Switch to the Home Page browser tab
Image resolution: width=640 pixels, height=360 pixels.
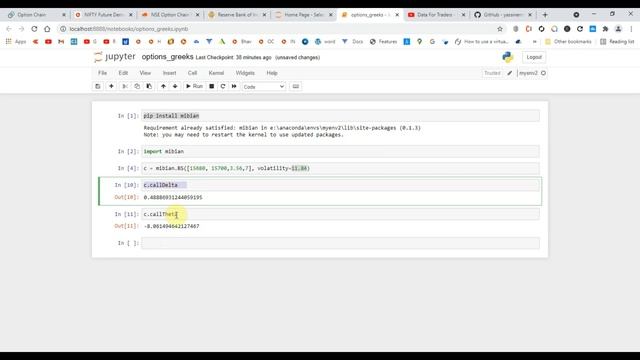coord(304,15)
